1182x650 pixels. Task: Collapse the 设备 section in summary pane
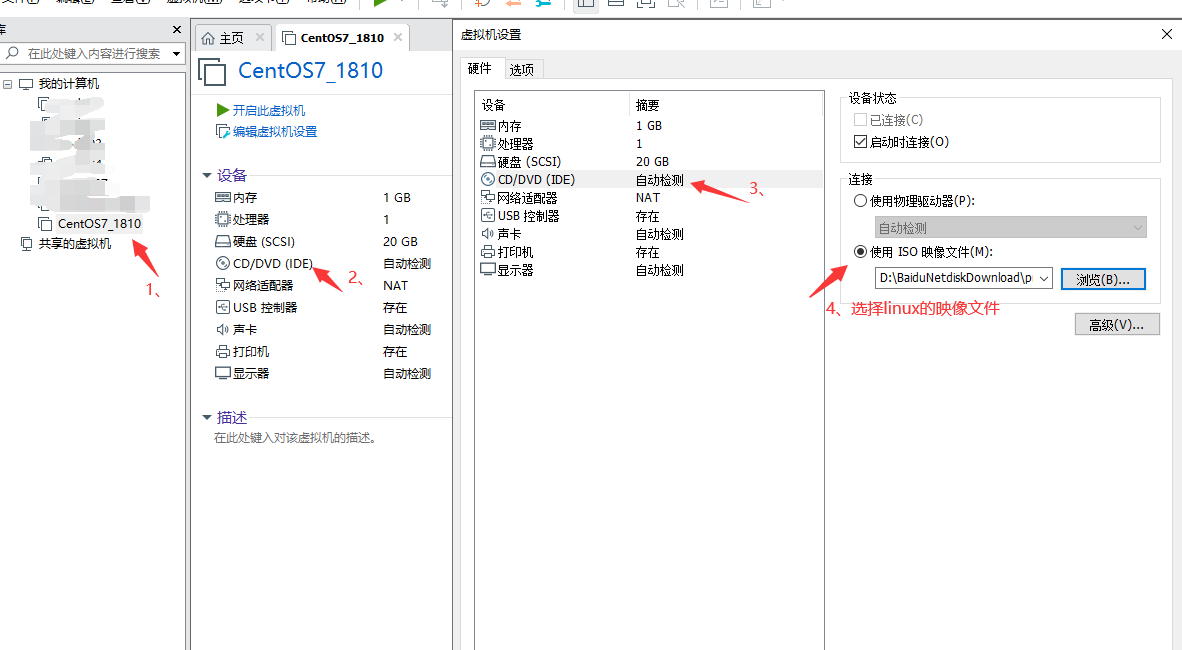207,175
